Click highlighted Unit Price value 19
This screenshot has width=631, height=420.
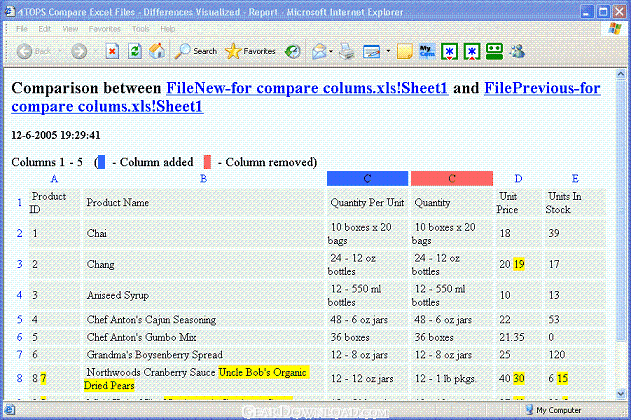pyautogui.click(x=519, y=264)
